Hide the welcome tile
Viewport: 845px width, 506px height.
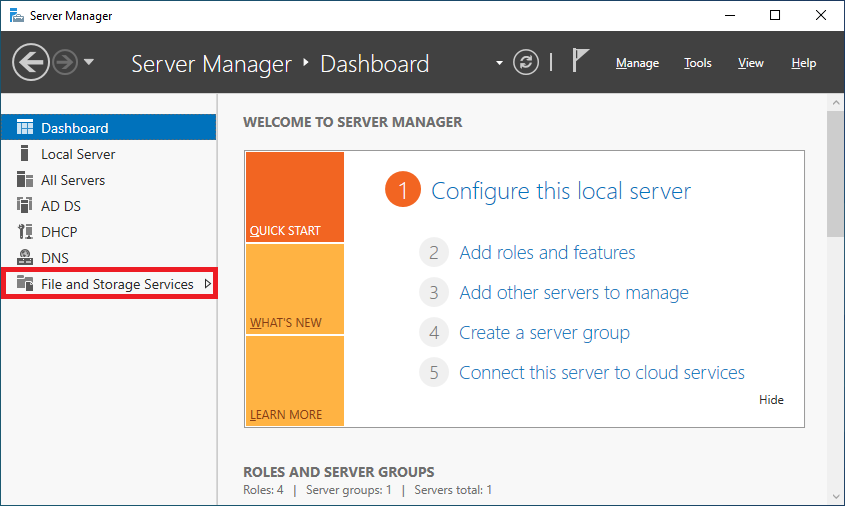tap(771, 400)
